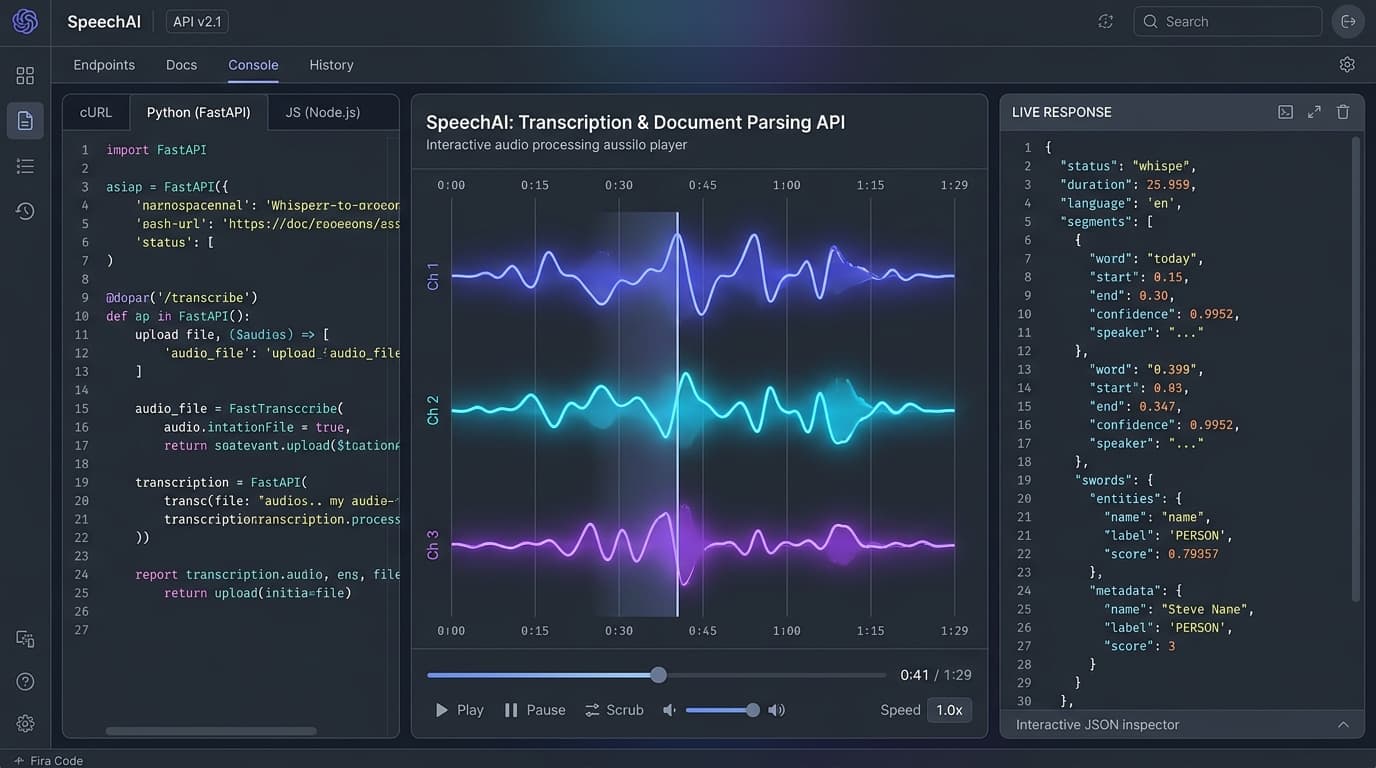1376x768 pixels.
Task: Click the "score": 0.79357 JSON line
Action: (1161, 553)
